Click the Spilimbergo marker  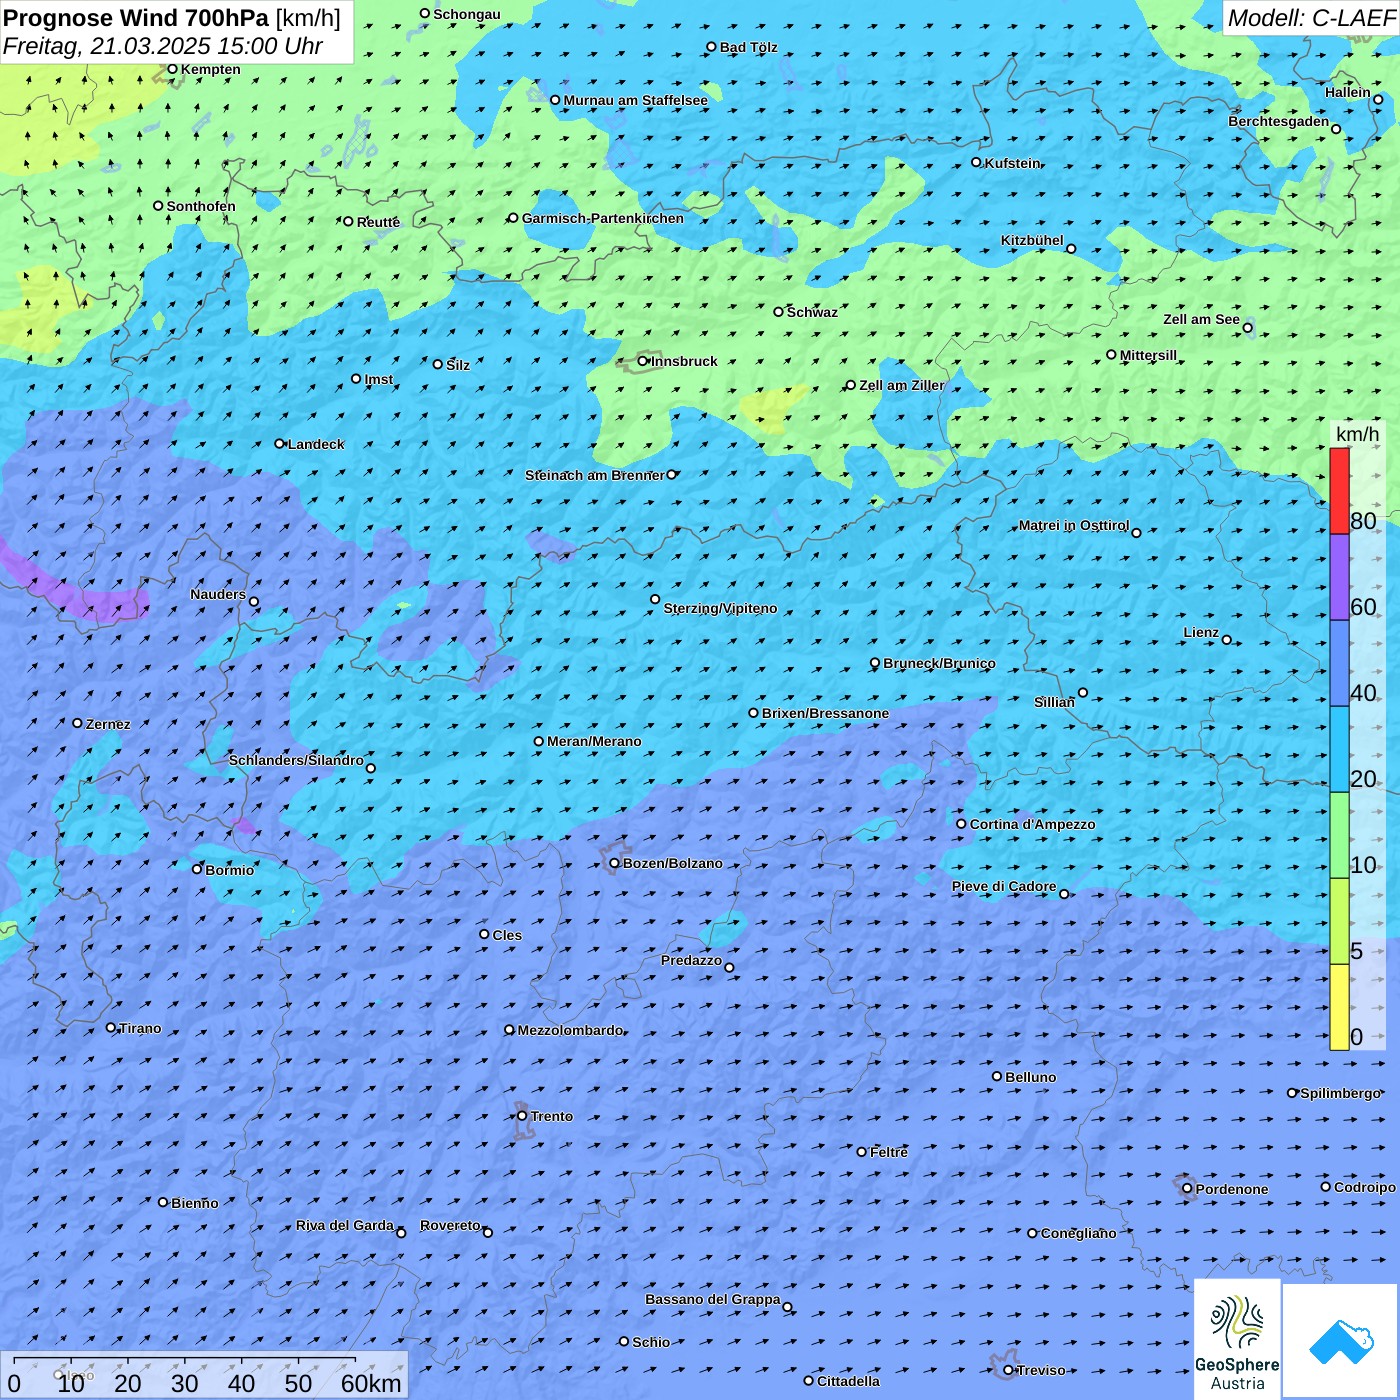(x=1292, y=1093)
